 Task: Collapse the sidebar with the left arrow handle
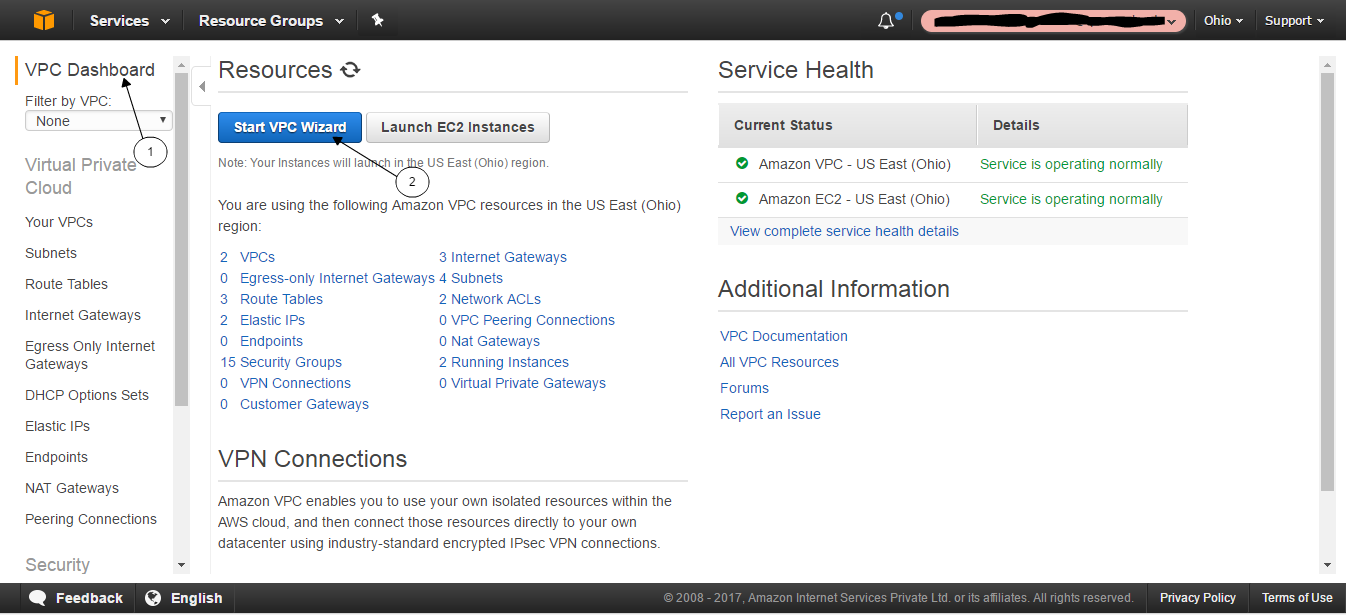point(201,87)
